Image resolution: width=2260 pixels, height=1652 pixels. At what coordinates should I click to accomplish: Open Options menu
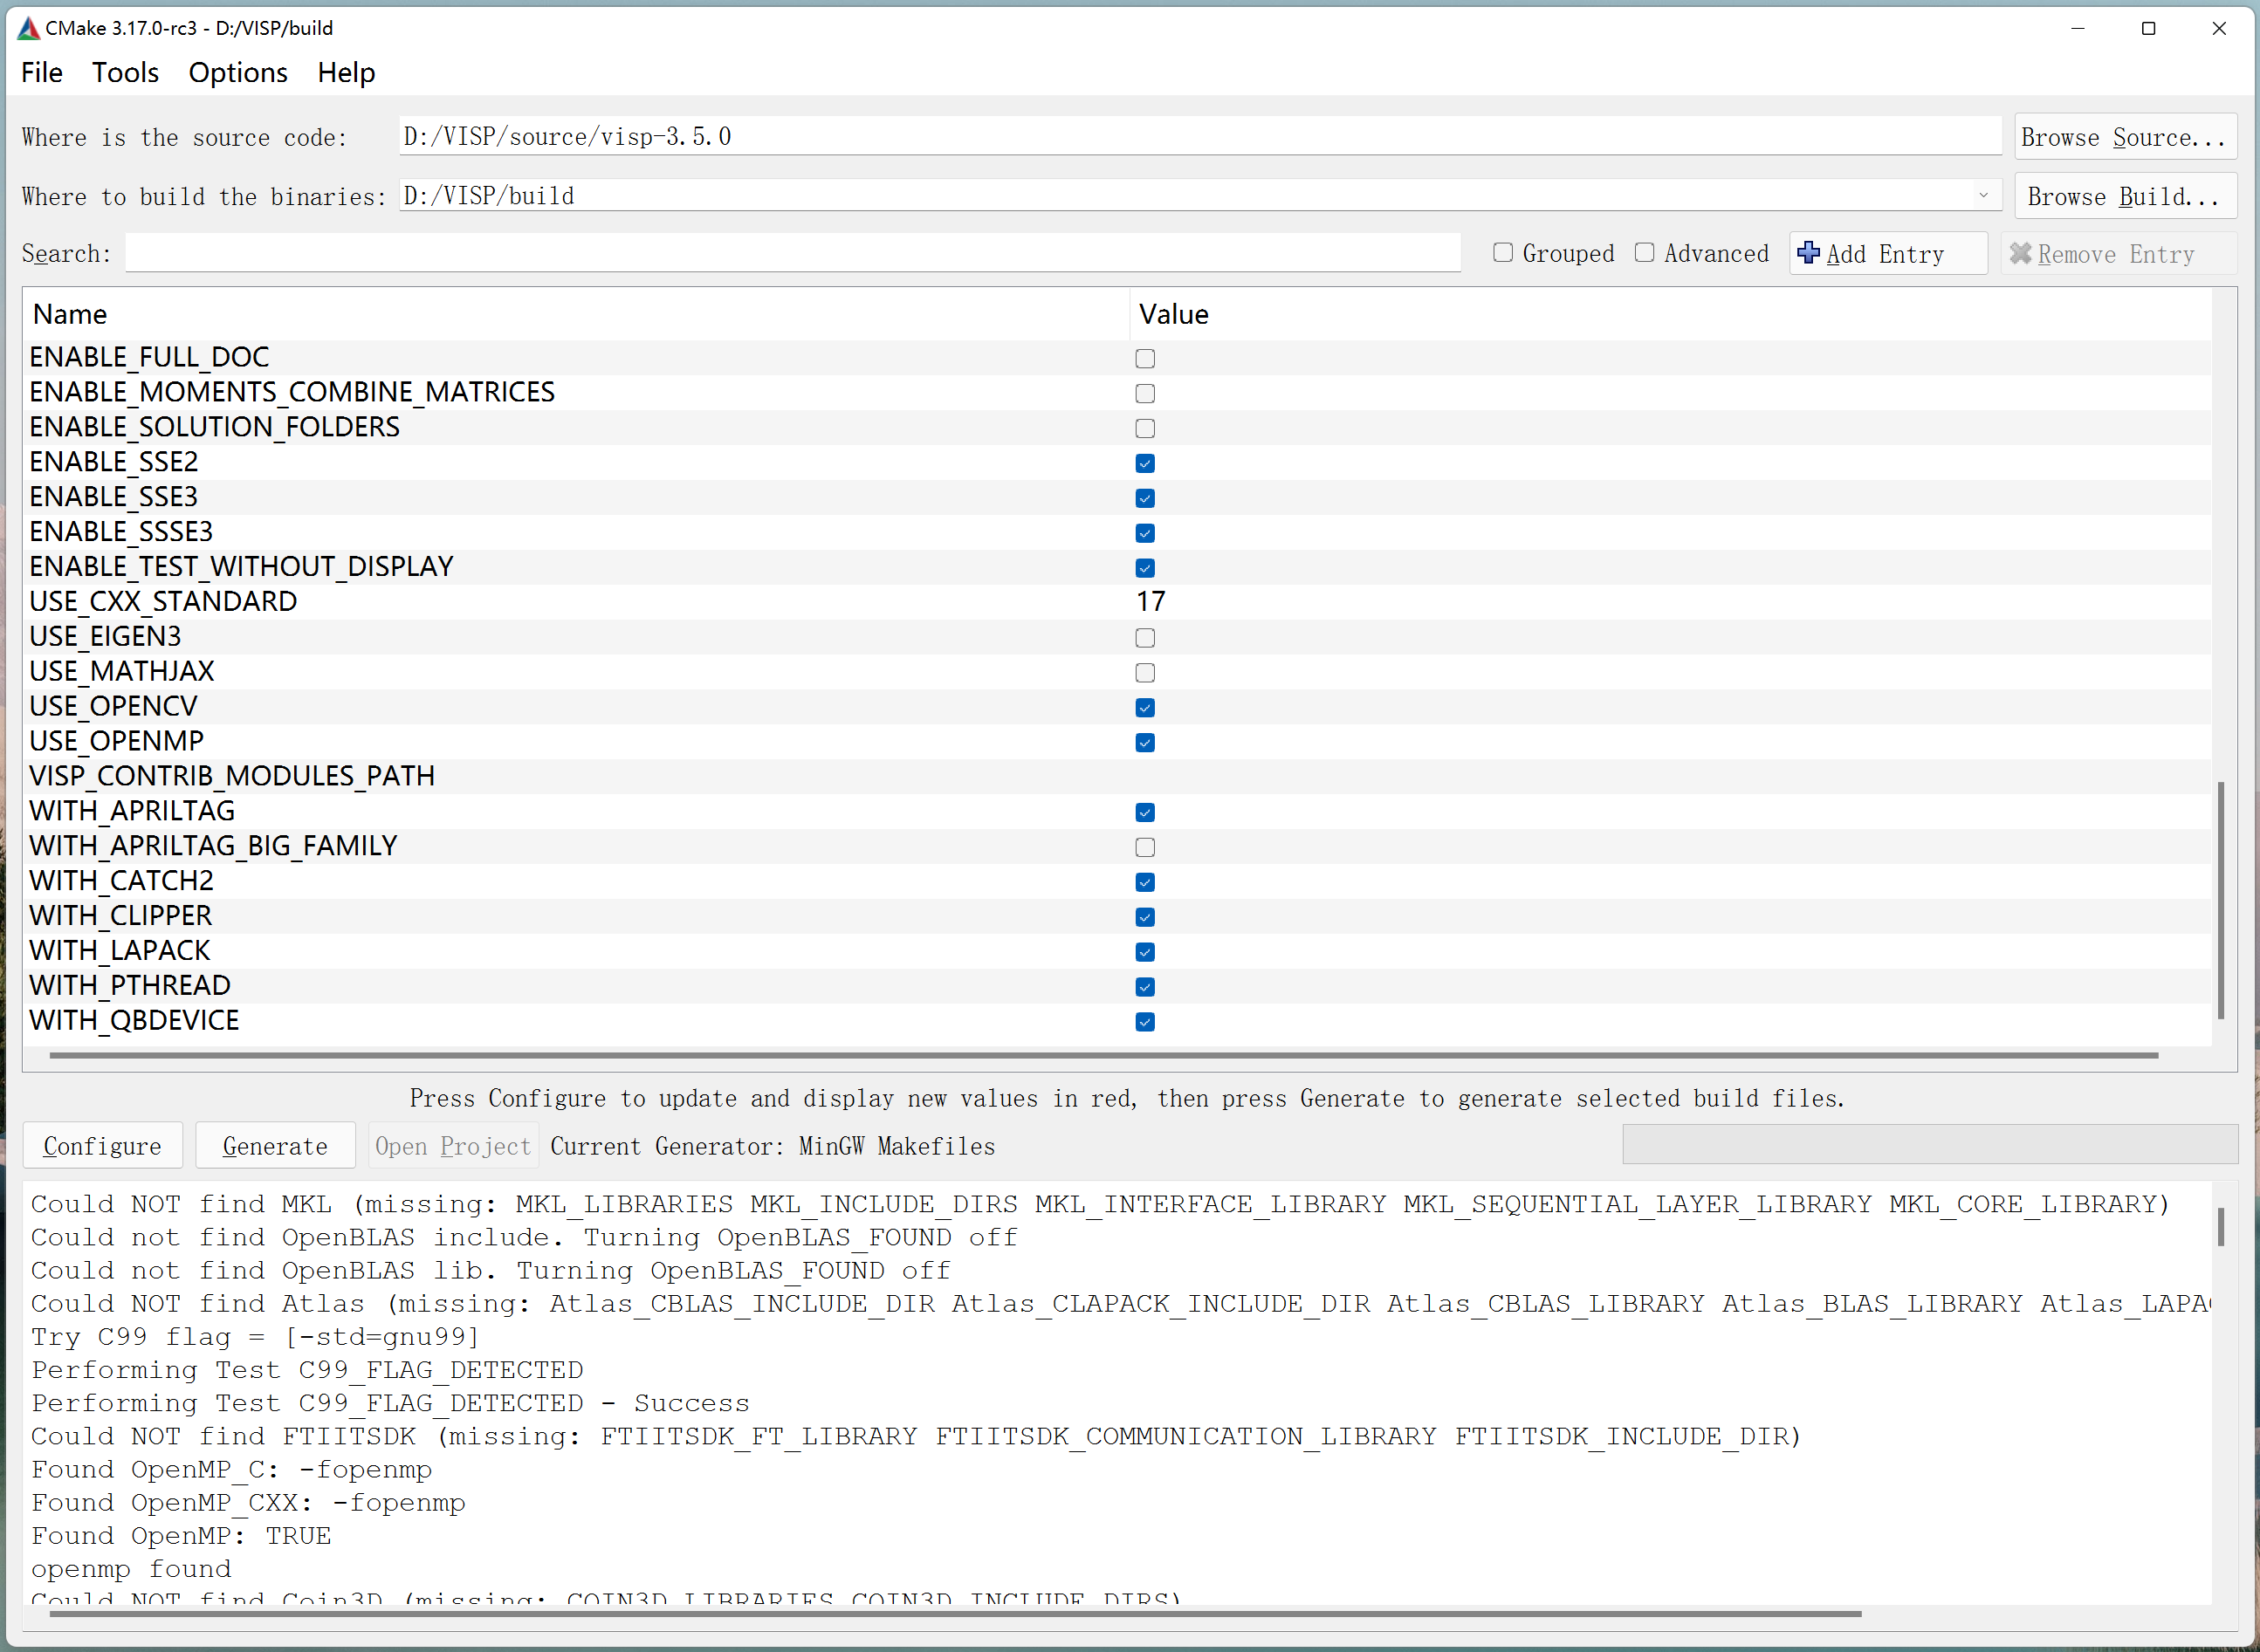coord(237,72)
